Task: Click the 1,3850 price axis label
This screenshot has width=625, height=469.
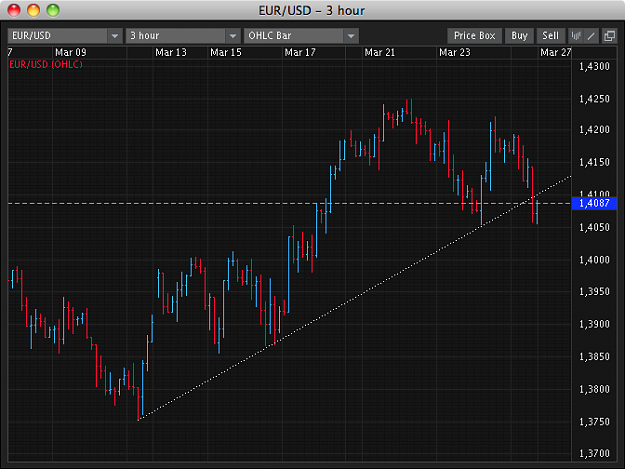Action: [x=594, y=356]
